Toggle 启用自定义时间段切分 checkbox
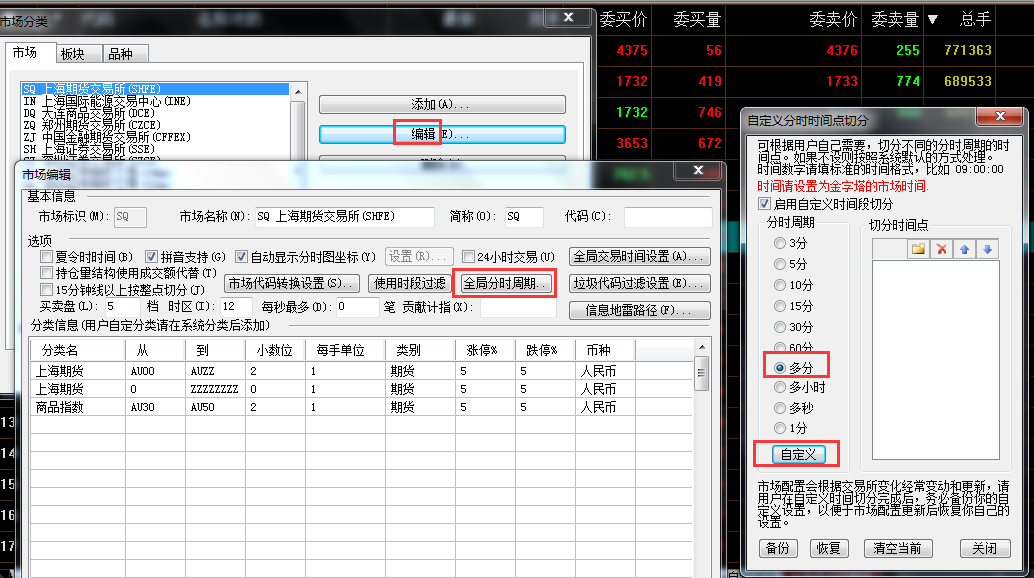The width and height of the screenshot is (1034, 578). [764, 204]
